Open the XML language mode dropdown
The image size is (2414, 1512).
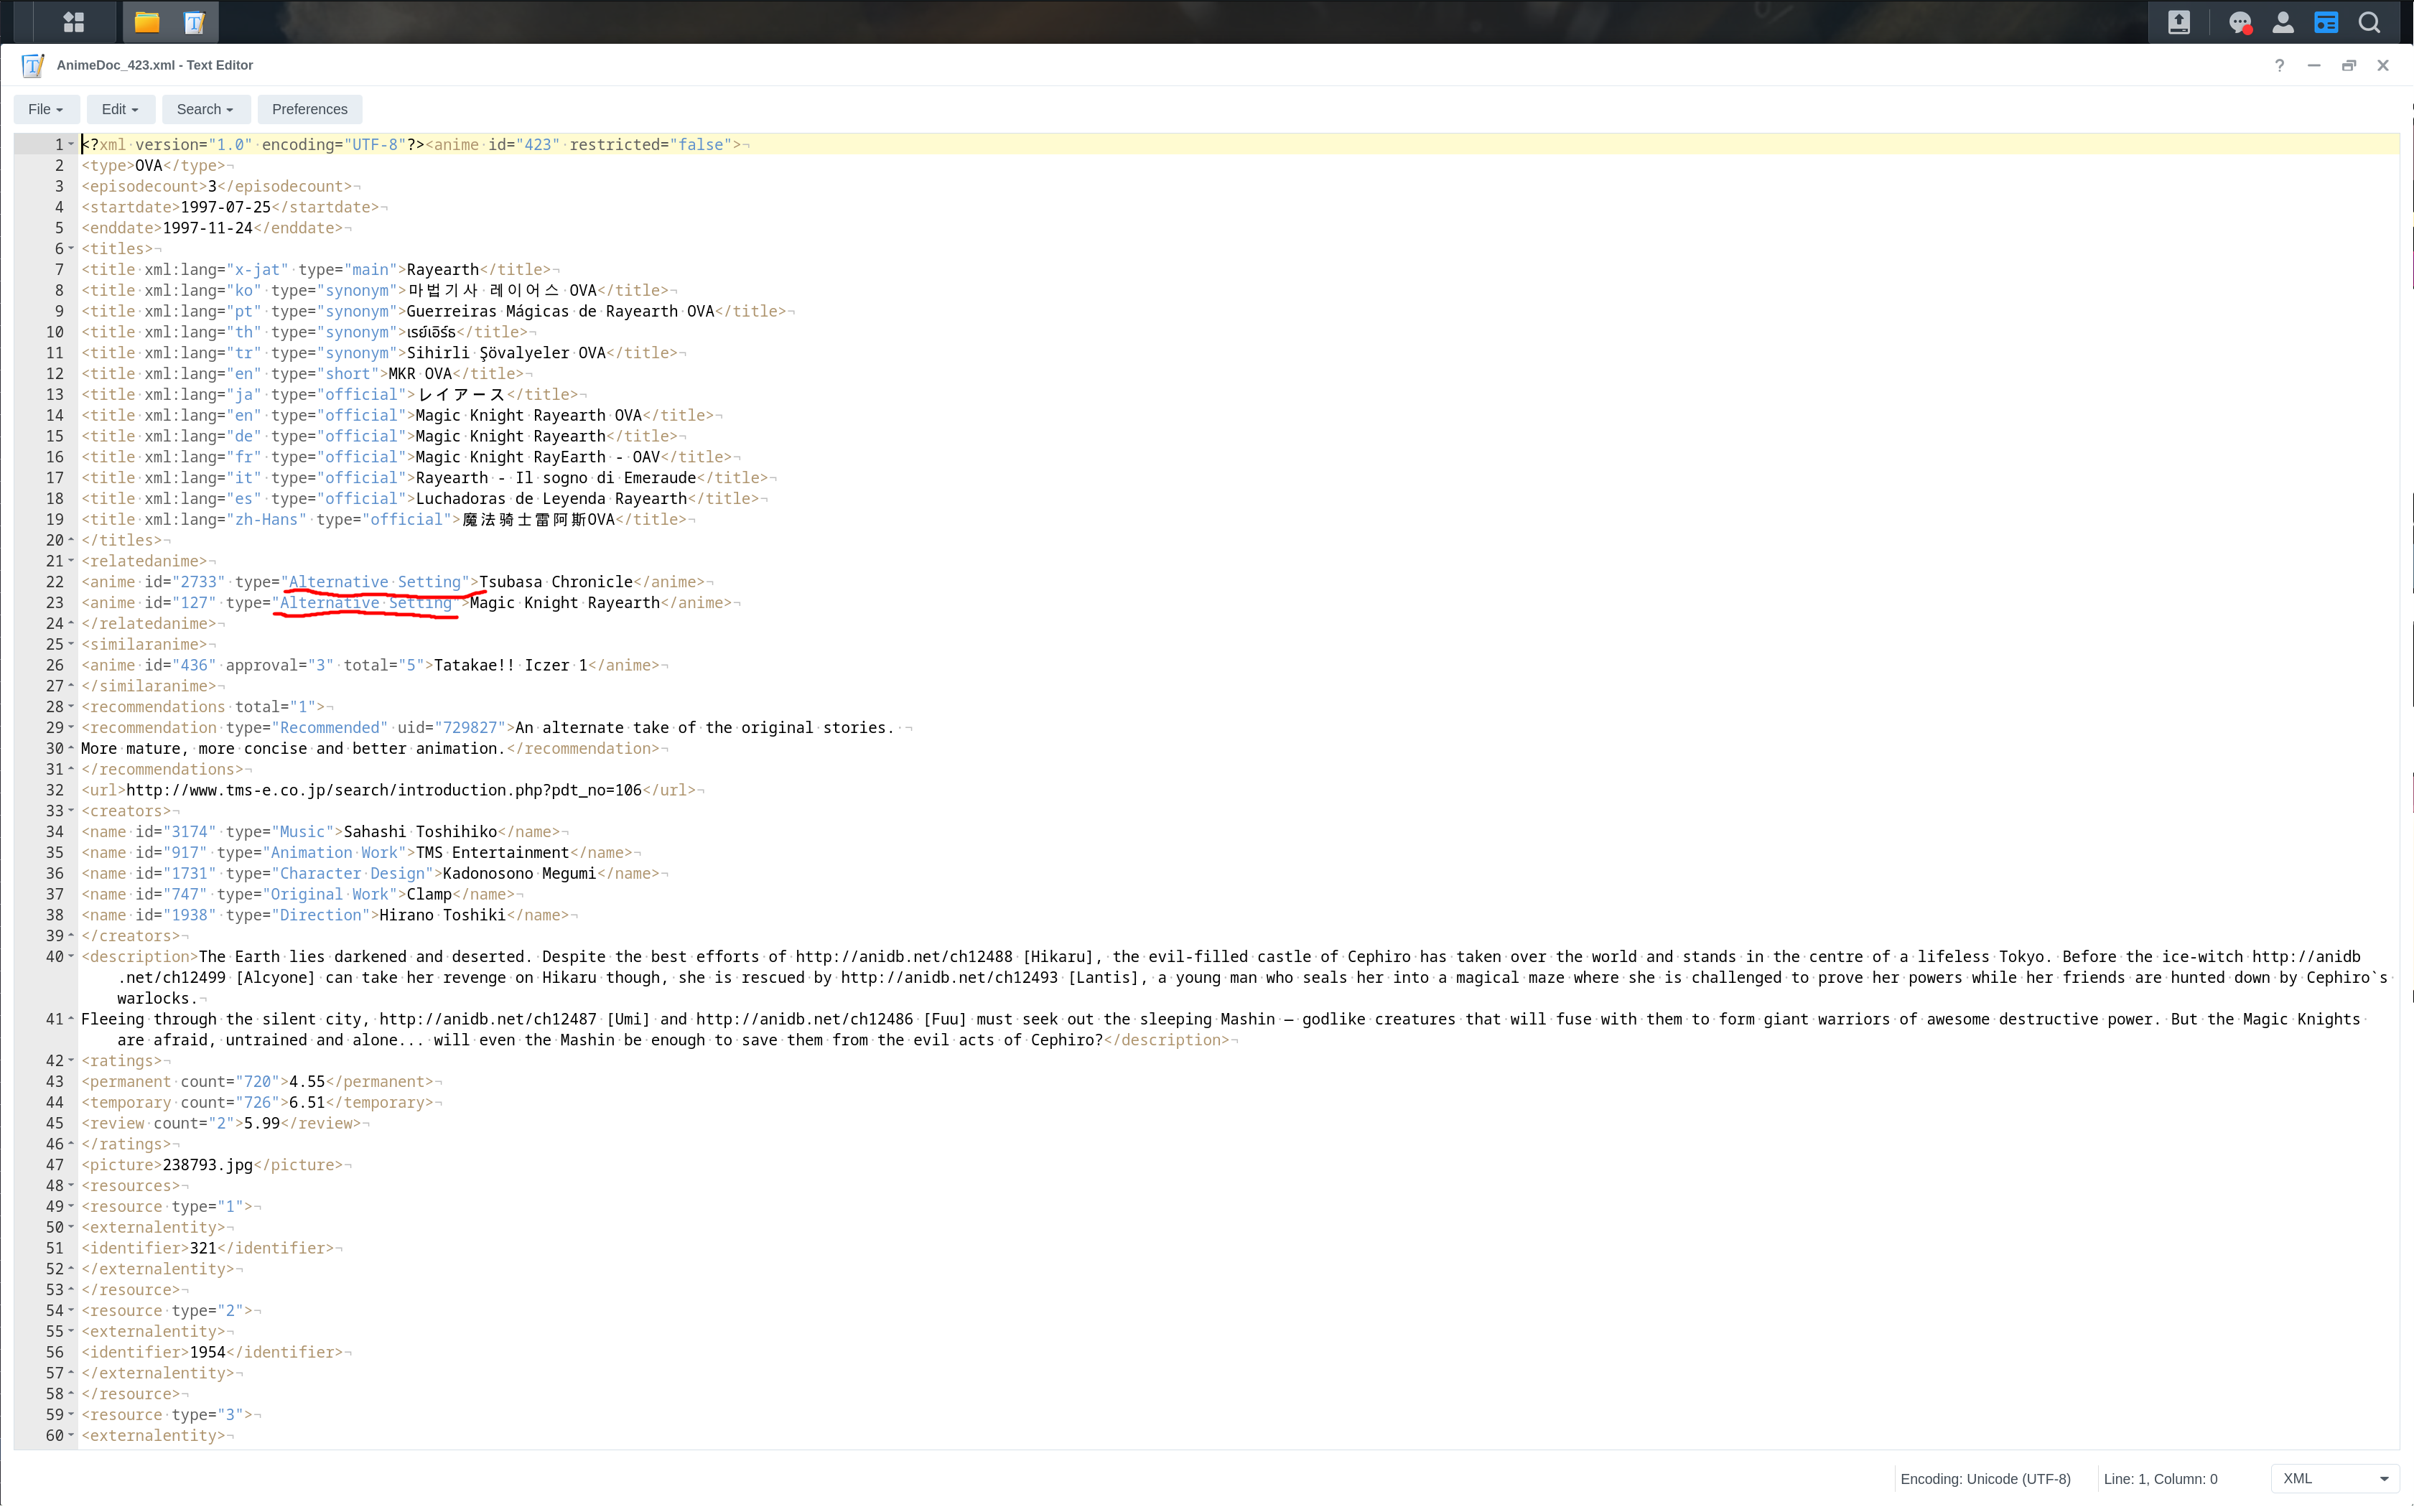(2335, 1478)
